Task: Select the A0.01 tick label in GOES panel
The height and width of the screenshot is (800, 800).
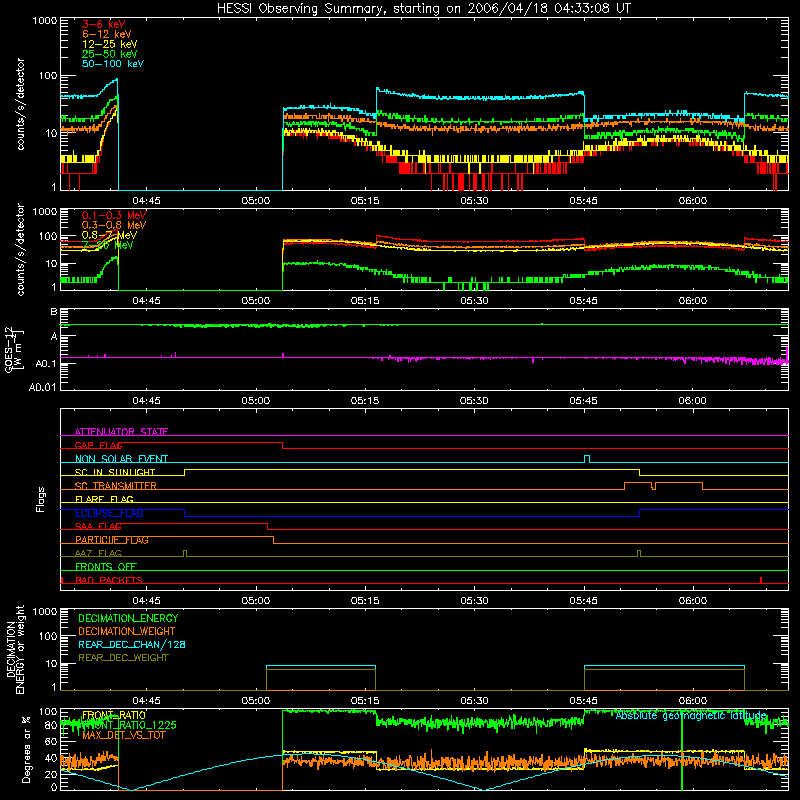Action: point(43,387)
